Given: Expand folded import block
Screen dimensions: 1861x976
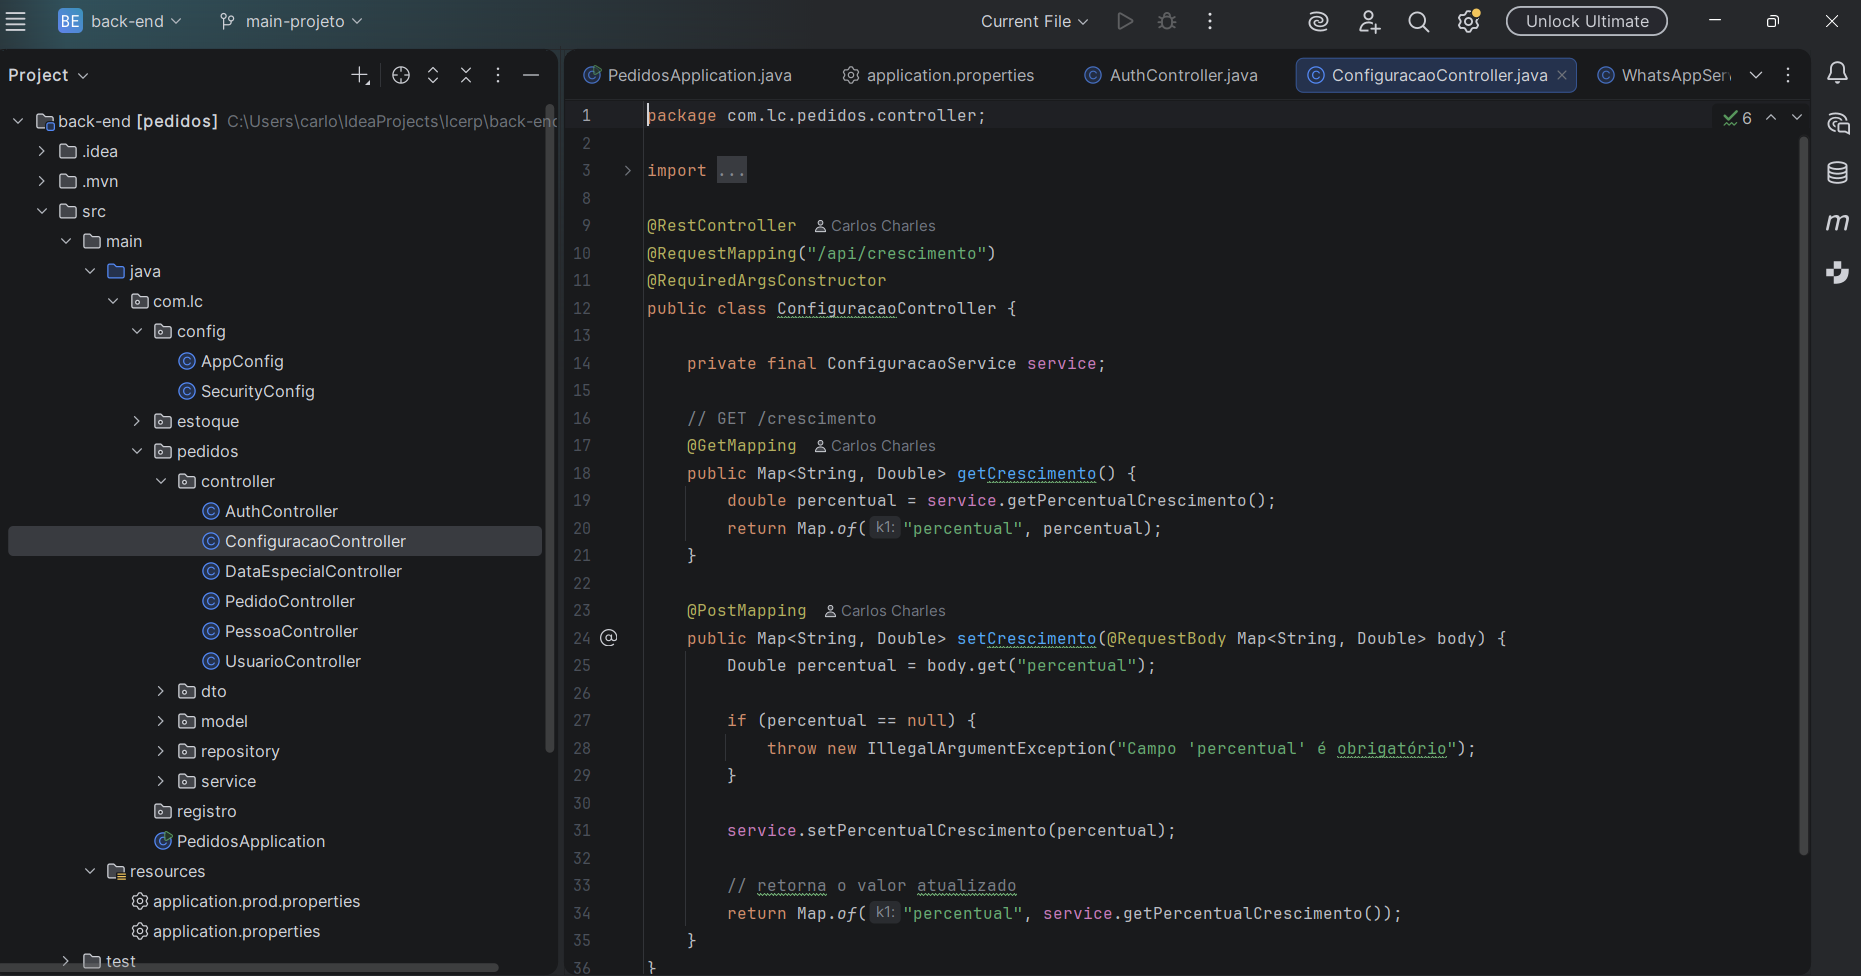Looking at the screenshot, I should pyautogui.click(x=627, y=171).
